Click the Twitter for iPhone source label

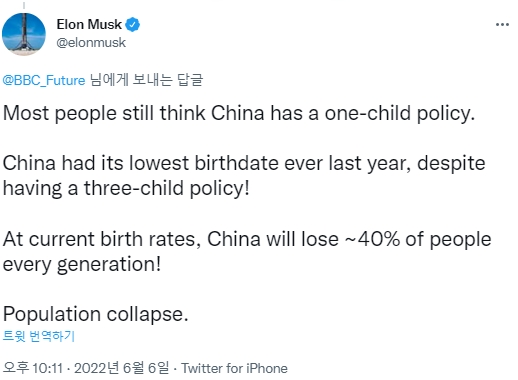click(x=234, y=368)
